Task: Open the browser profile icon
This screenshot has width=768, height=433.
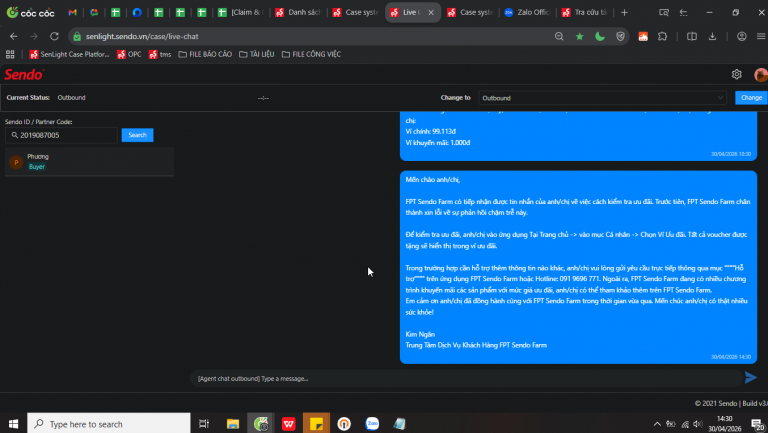Action: pos(742,36)
